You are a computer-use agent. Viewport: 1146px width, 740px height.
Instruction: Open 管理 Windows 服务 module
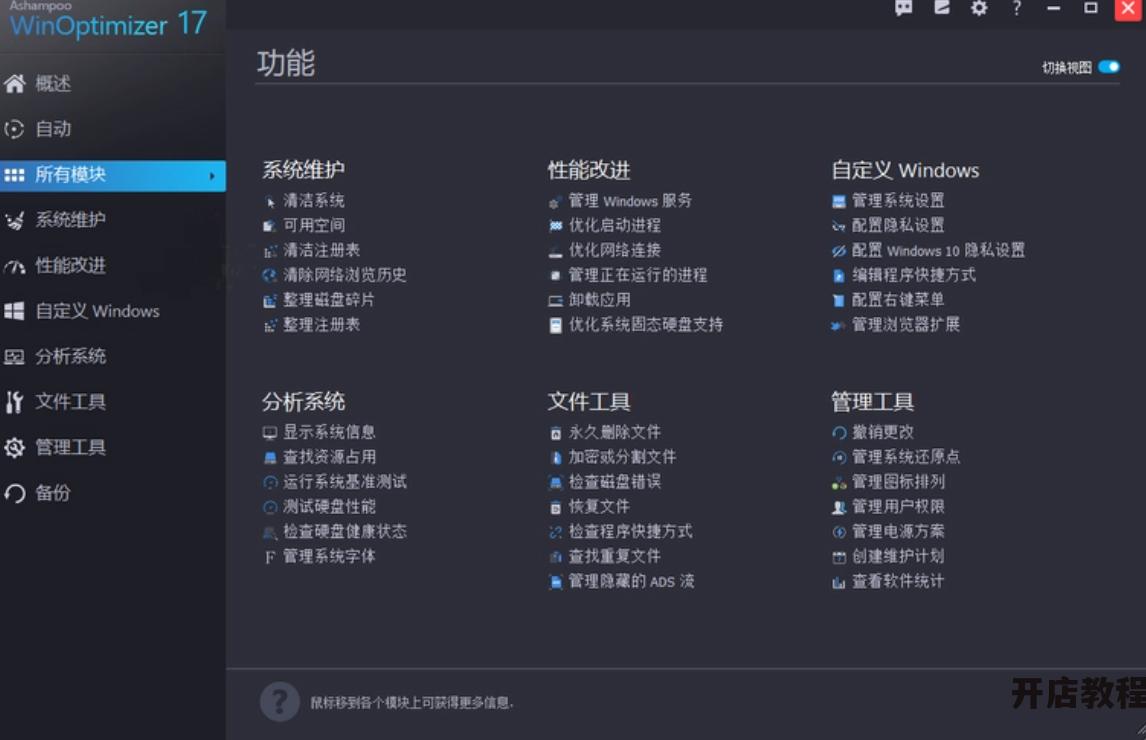(630, 200)
